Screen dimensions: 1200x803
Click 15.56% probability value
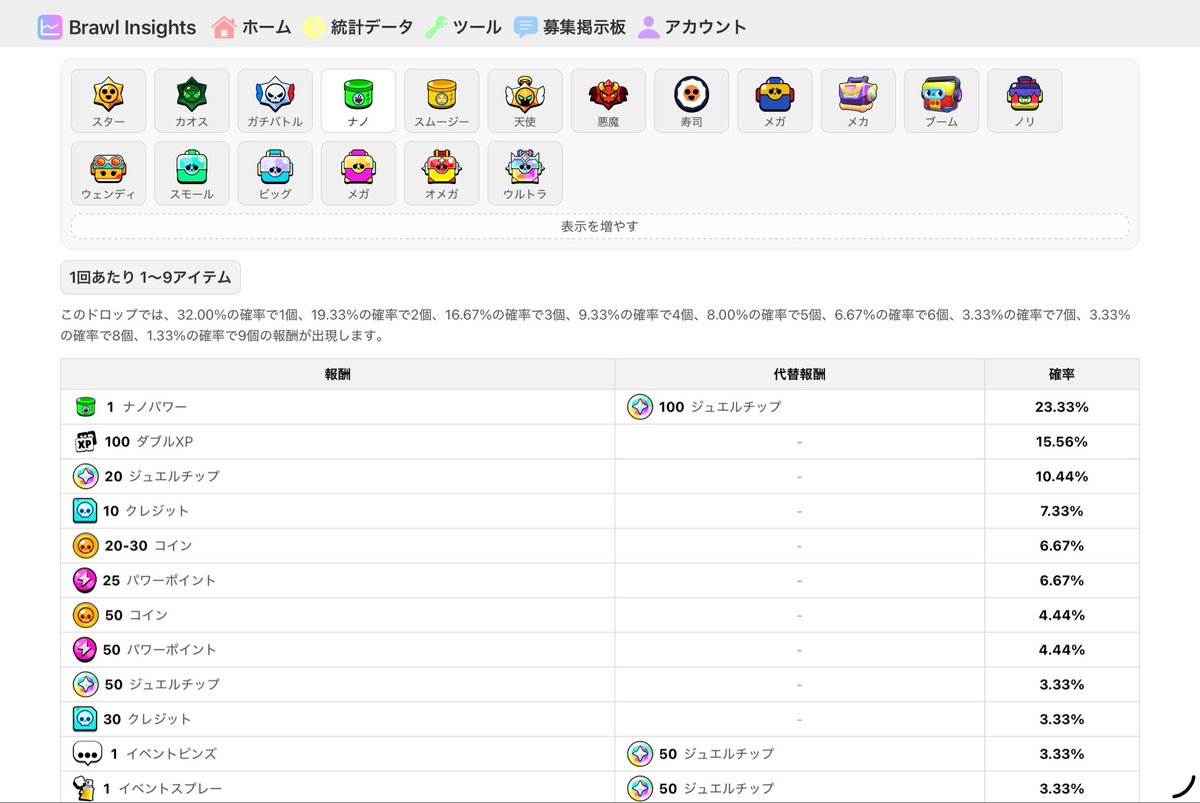click(x=1062, y=441)
